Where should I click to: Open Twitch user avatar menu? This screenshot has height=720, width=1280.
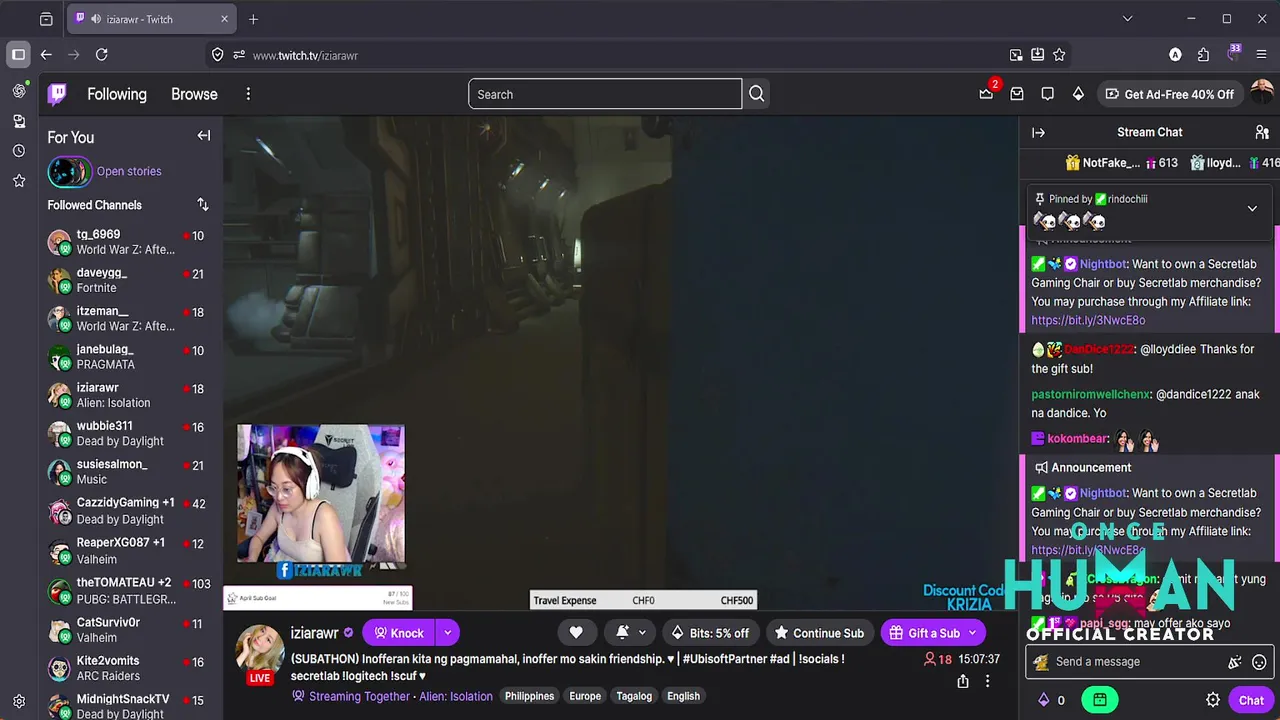[1262, 94]
